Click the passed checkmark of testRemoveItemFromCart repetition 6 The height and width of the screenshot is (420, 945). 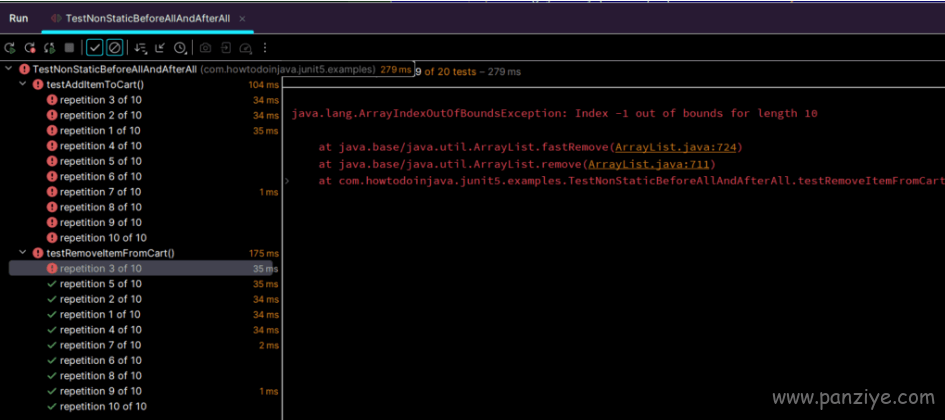(x=52, y=360)
